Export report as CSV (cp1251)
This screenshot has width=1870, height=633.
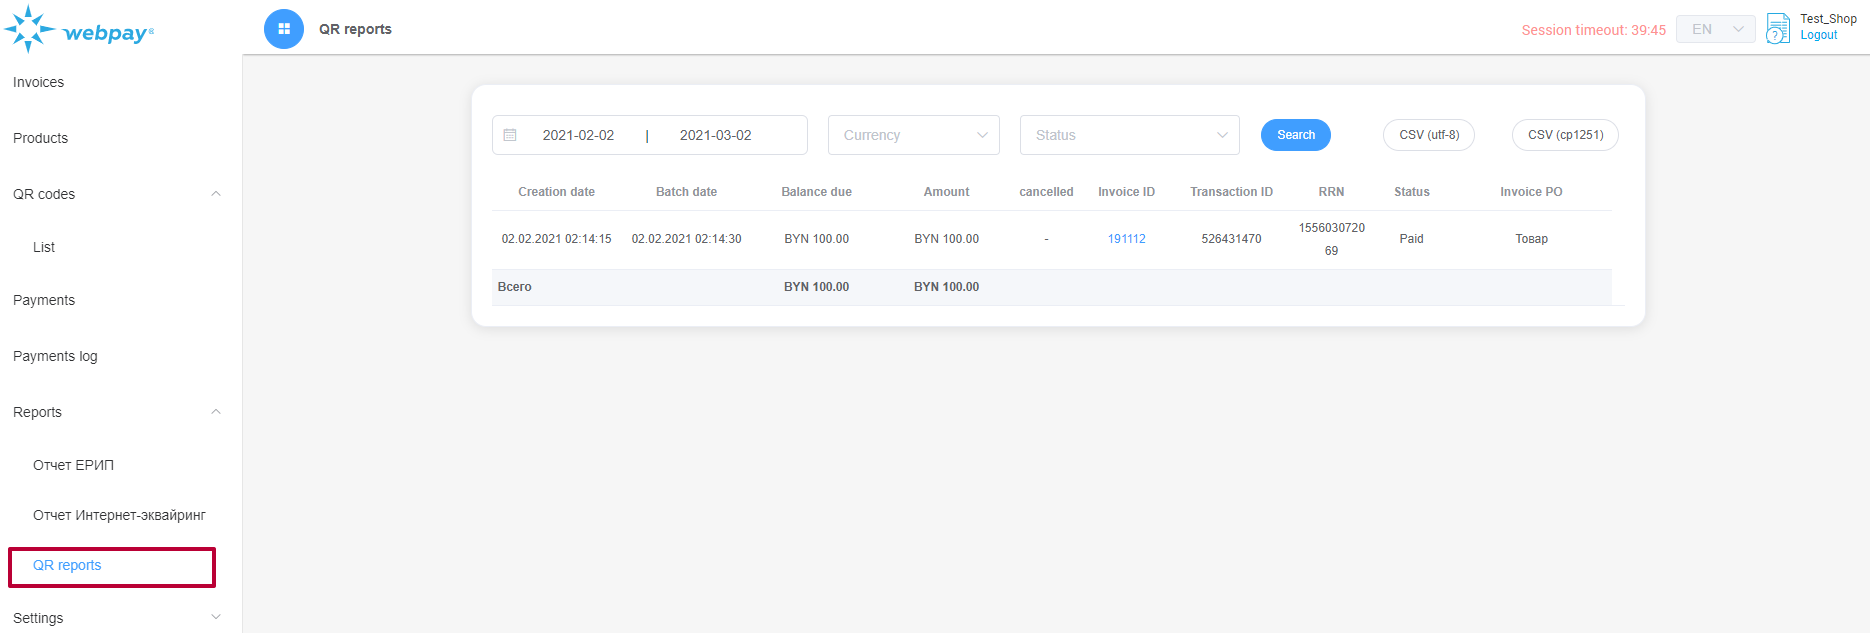pos(1565,135)
